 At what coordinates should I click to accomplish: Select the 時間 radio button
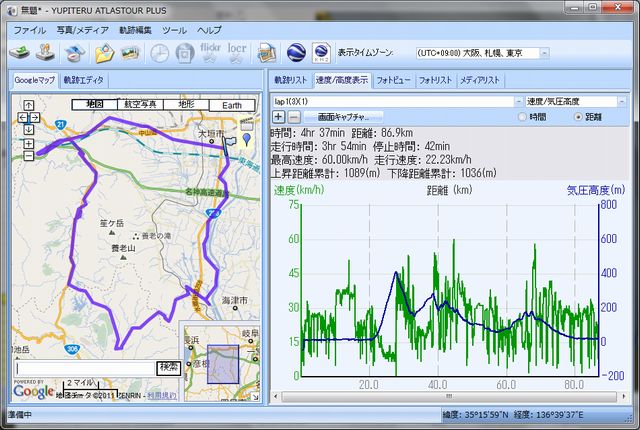pos(522,117)
